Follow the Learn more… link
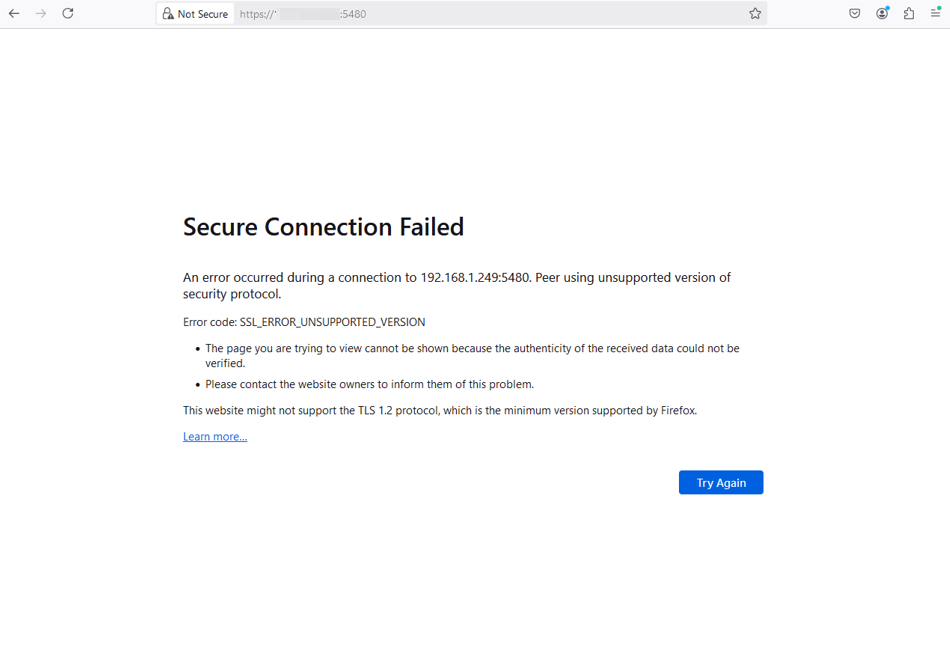 pos(215,437)
